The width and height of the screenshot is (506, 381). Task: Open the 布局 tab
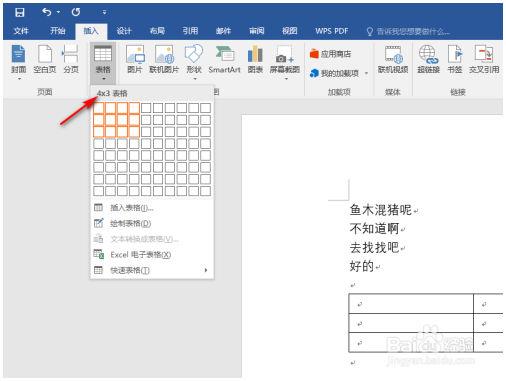(157, 31)
